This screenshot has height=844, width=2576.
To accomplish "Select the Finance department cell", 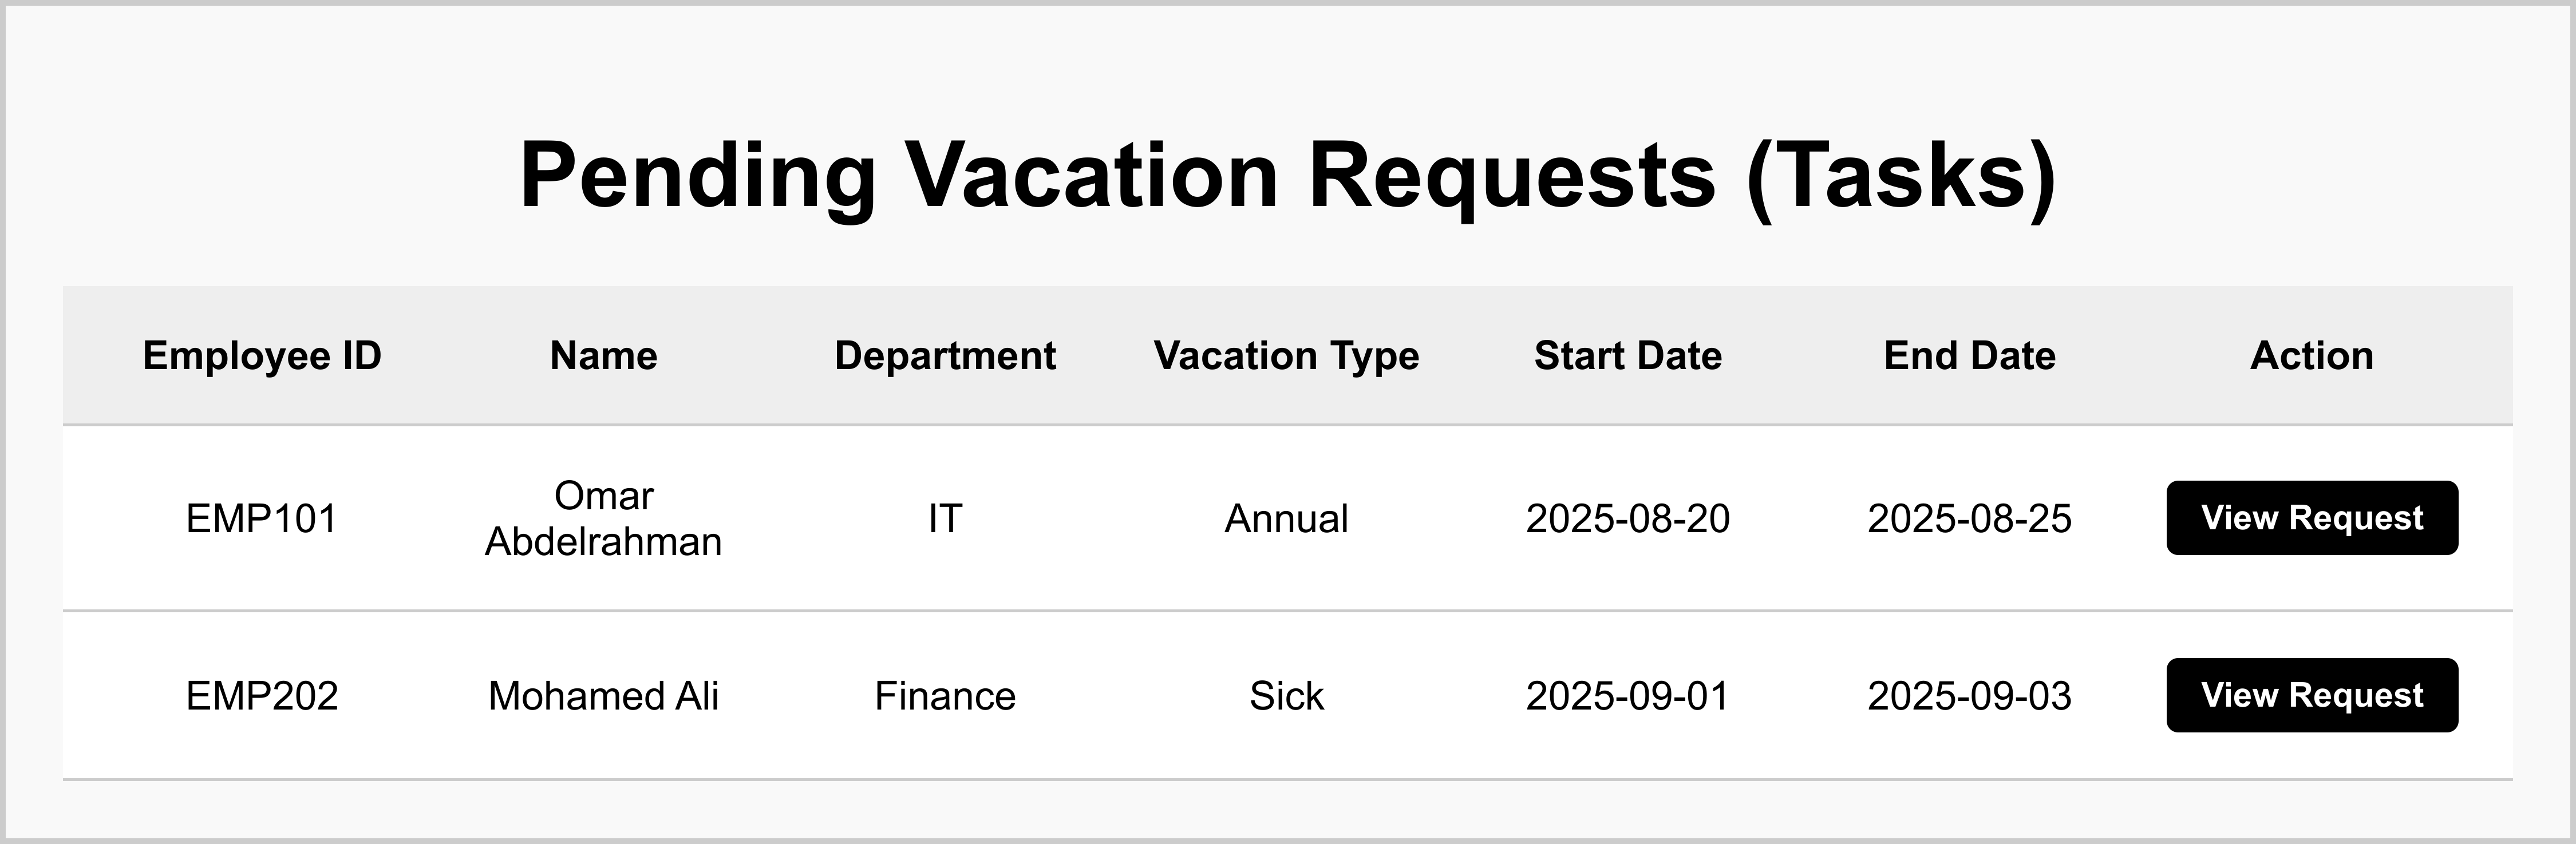I will (945, 696).
